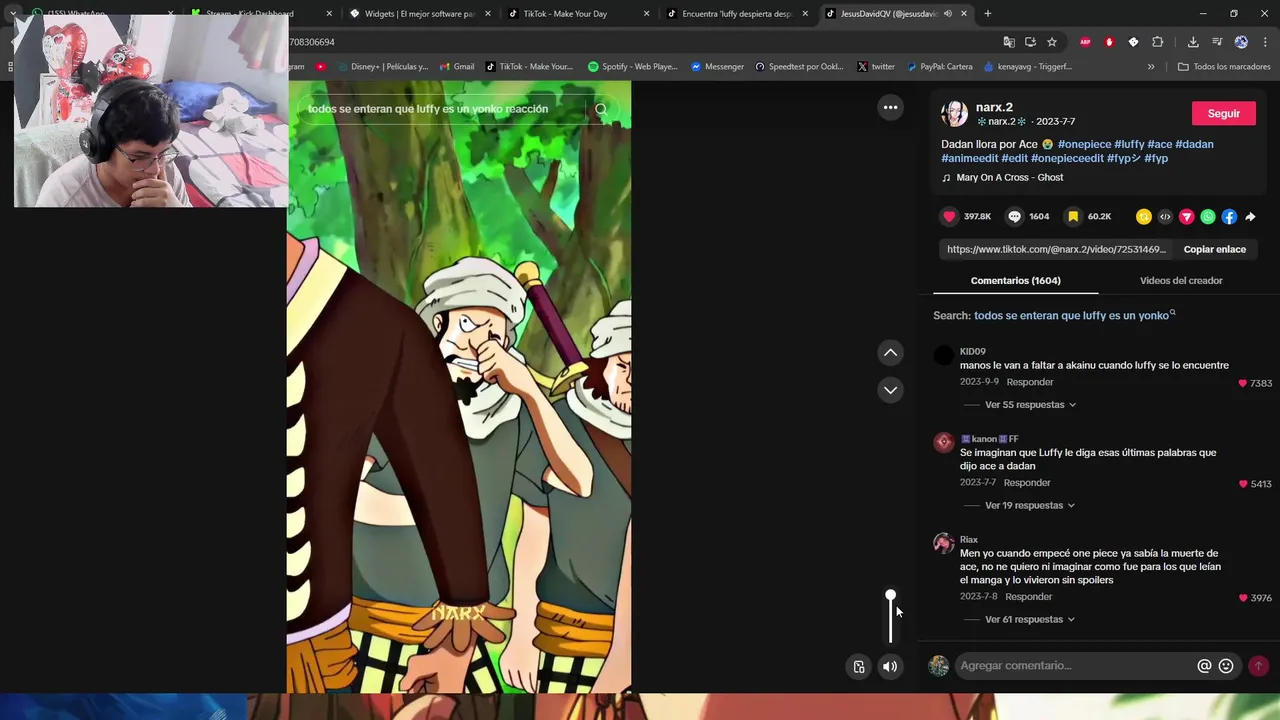Open the #onepiece hashtag
Screen dimensions: 1280x720
pyautogui.click(x=1083, y=144)
